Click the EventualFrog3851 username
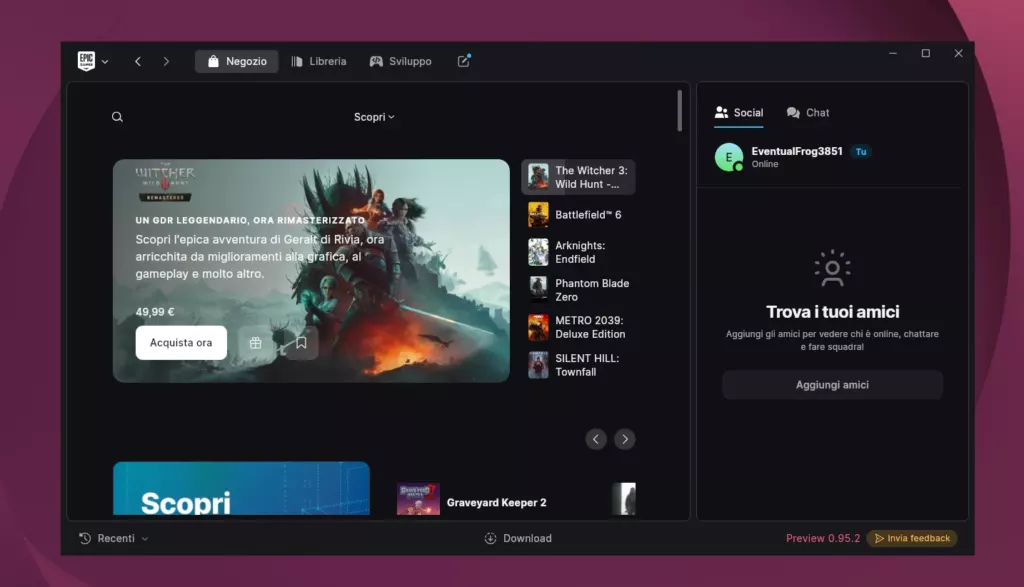The image size is (1024, 587). pos(797,151)
